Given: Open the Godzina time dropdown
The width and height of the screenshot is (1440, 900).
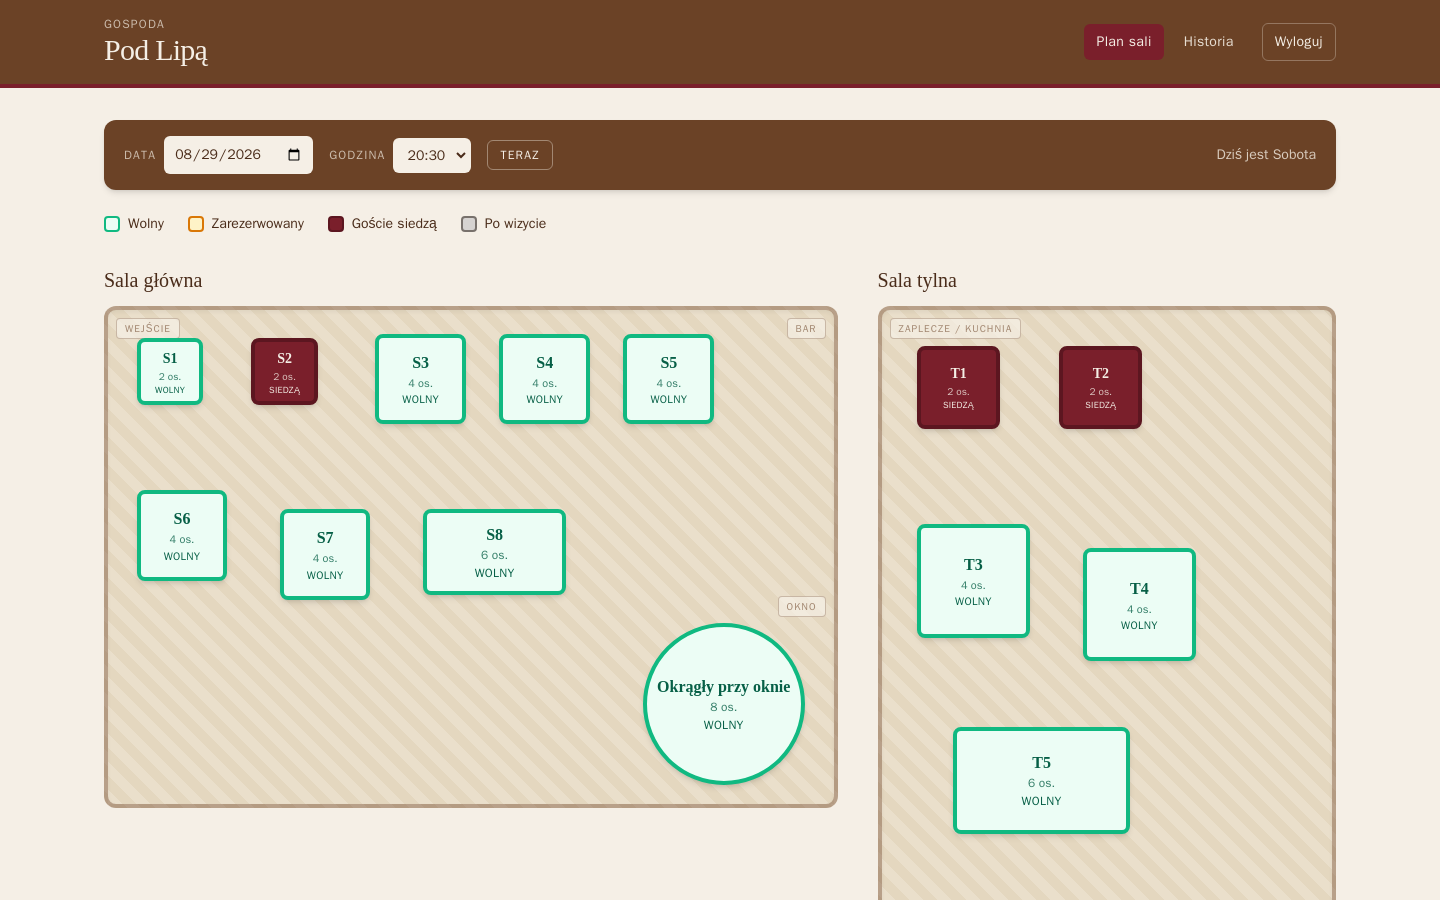Looking at the screenshot, I should (432, 155).
